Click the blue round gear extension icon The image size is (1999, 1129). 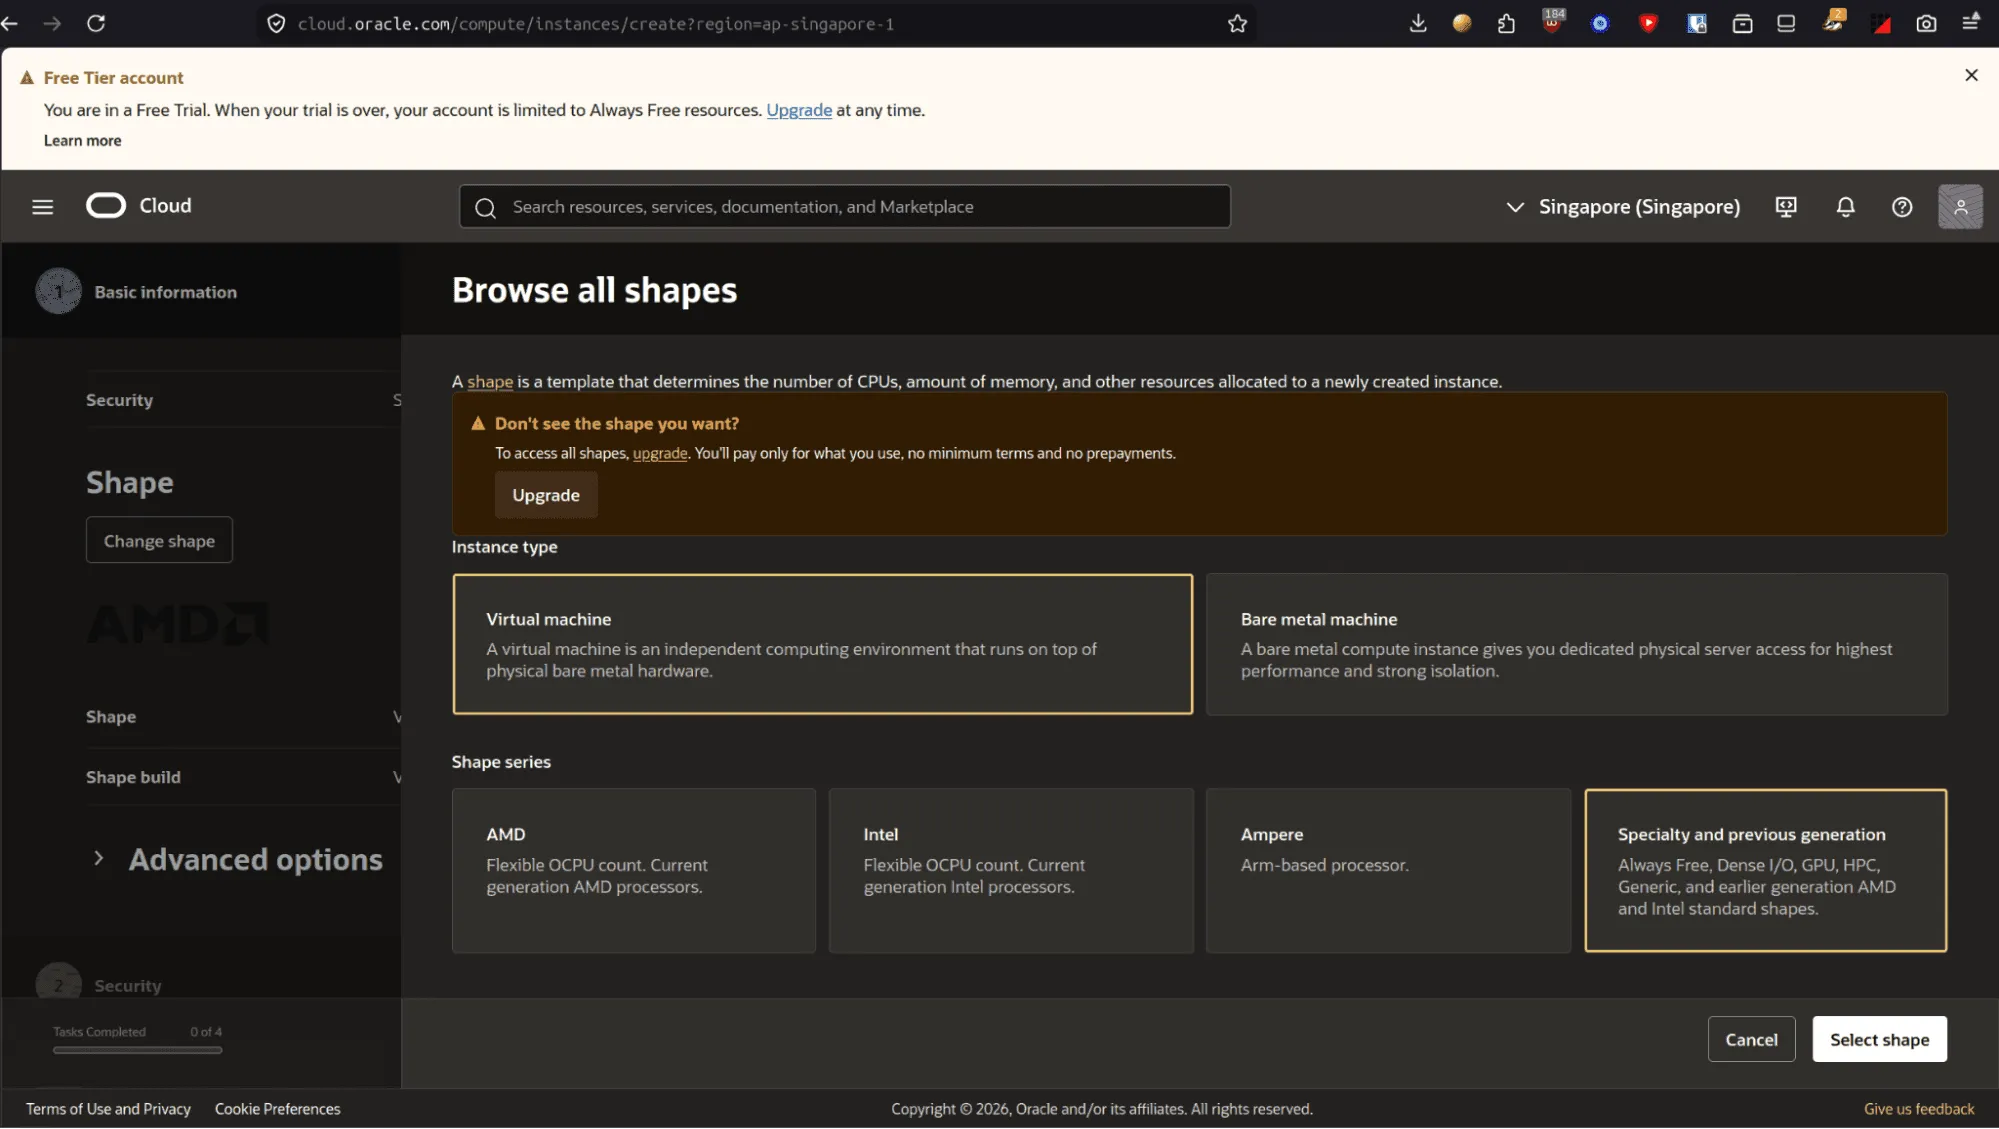click(x=1600, y=23)
